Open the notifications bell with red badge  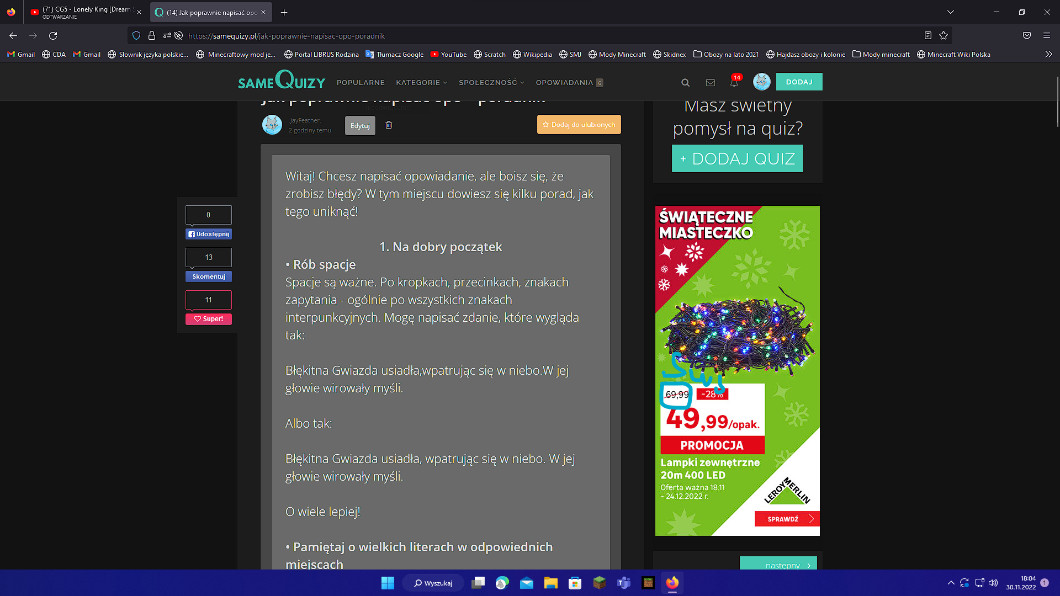point(734,82)
